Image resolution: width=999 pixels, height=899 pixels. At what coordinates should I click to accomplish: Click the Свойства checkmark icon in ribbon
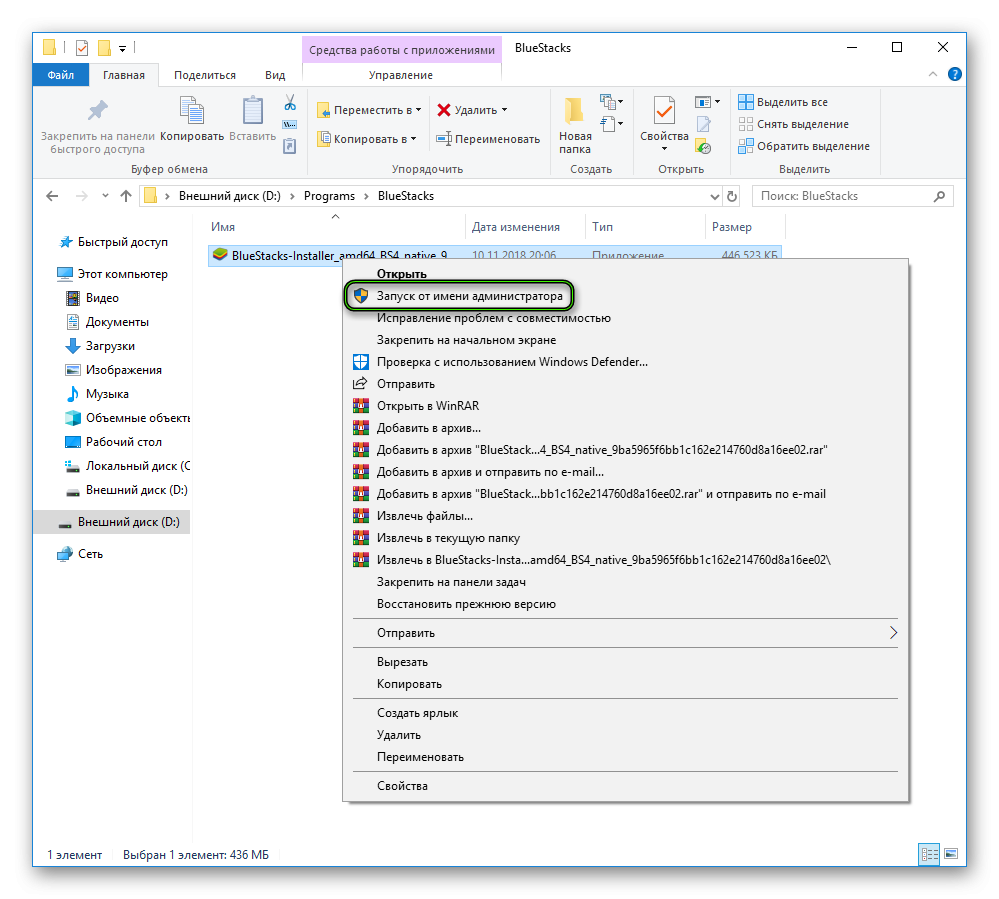tap(664, 111)
